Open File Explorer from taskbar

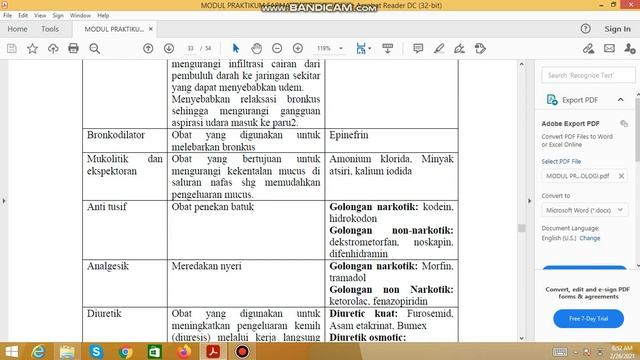[x=67, y=351]
